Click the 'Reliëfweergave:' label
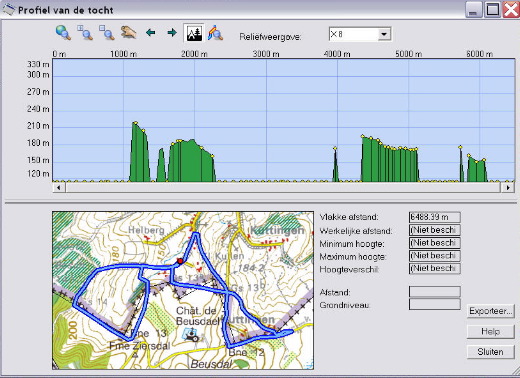 pos(270,37)
